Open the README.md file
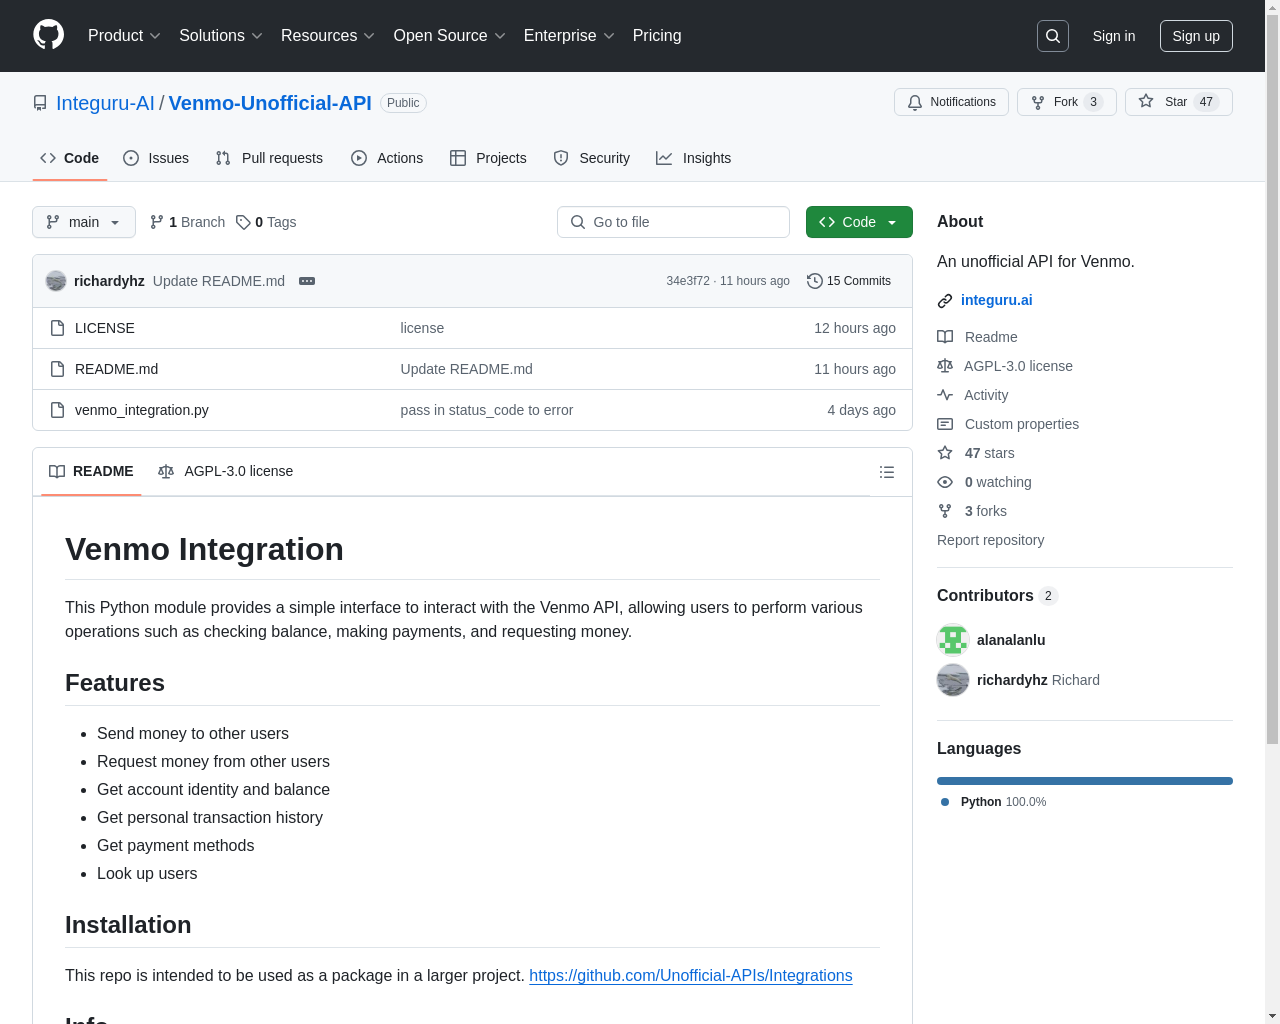1280x1024 pixels. tap(116, 369)
